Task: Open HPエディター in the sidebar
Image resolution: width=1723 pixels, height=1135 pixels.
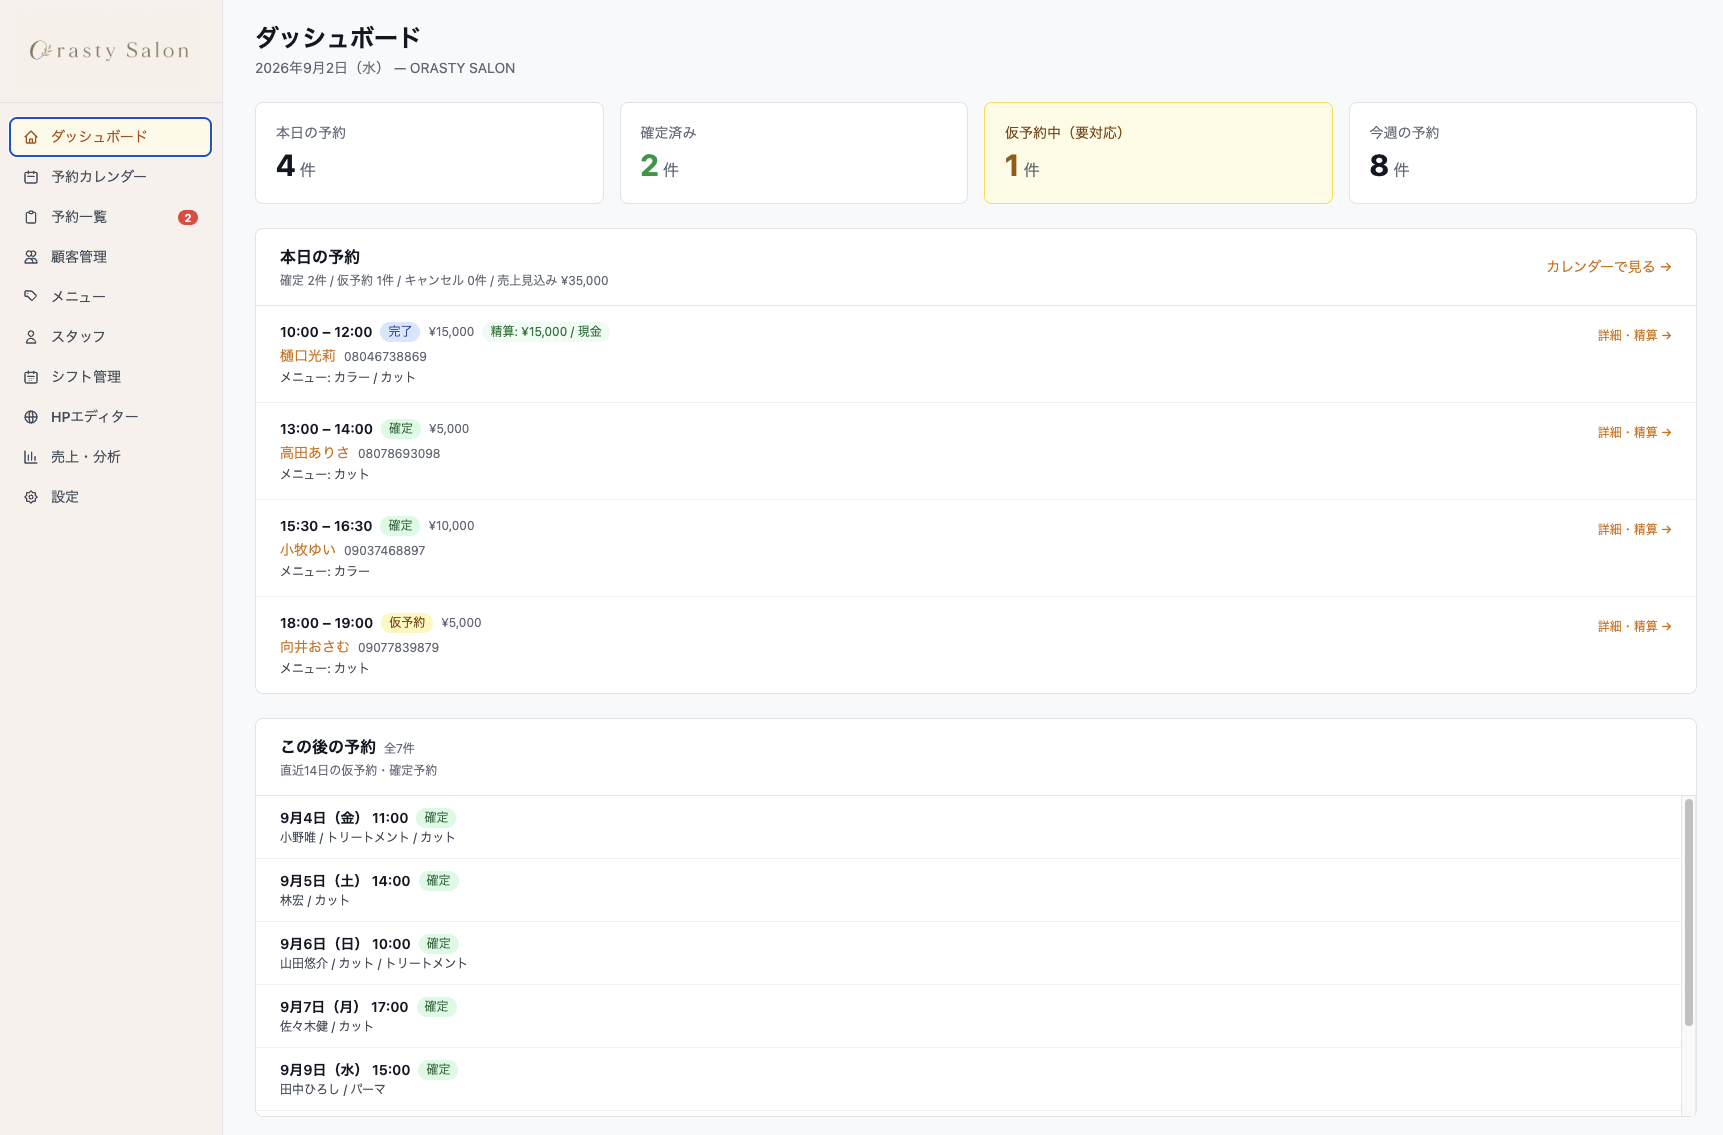Action: point(110,417)
